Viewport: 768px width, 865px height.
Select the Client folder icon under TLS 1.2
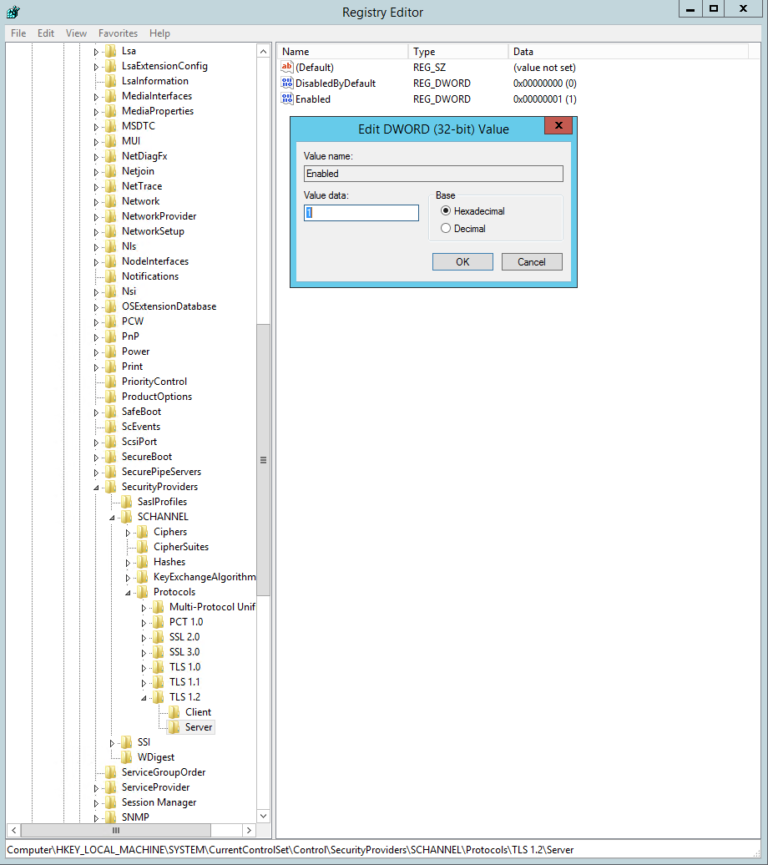pyautogui.click(x=174, y=712)
